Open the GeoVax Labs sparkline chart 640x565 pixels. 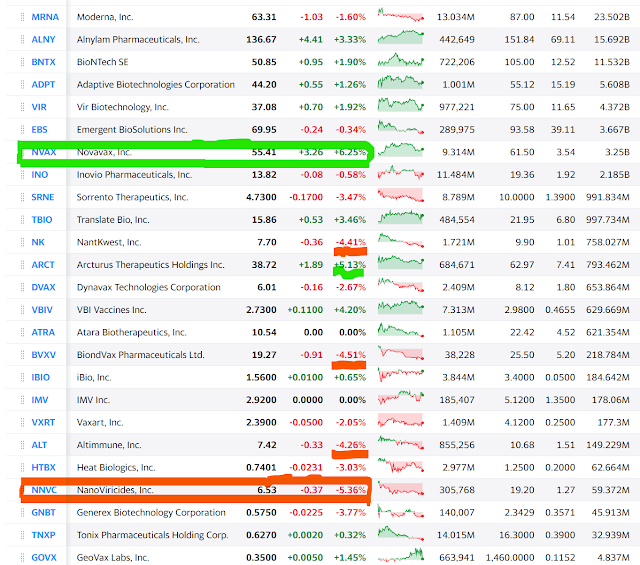(x=401, y=555)
